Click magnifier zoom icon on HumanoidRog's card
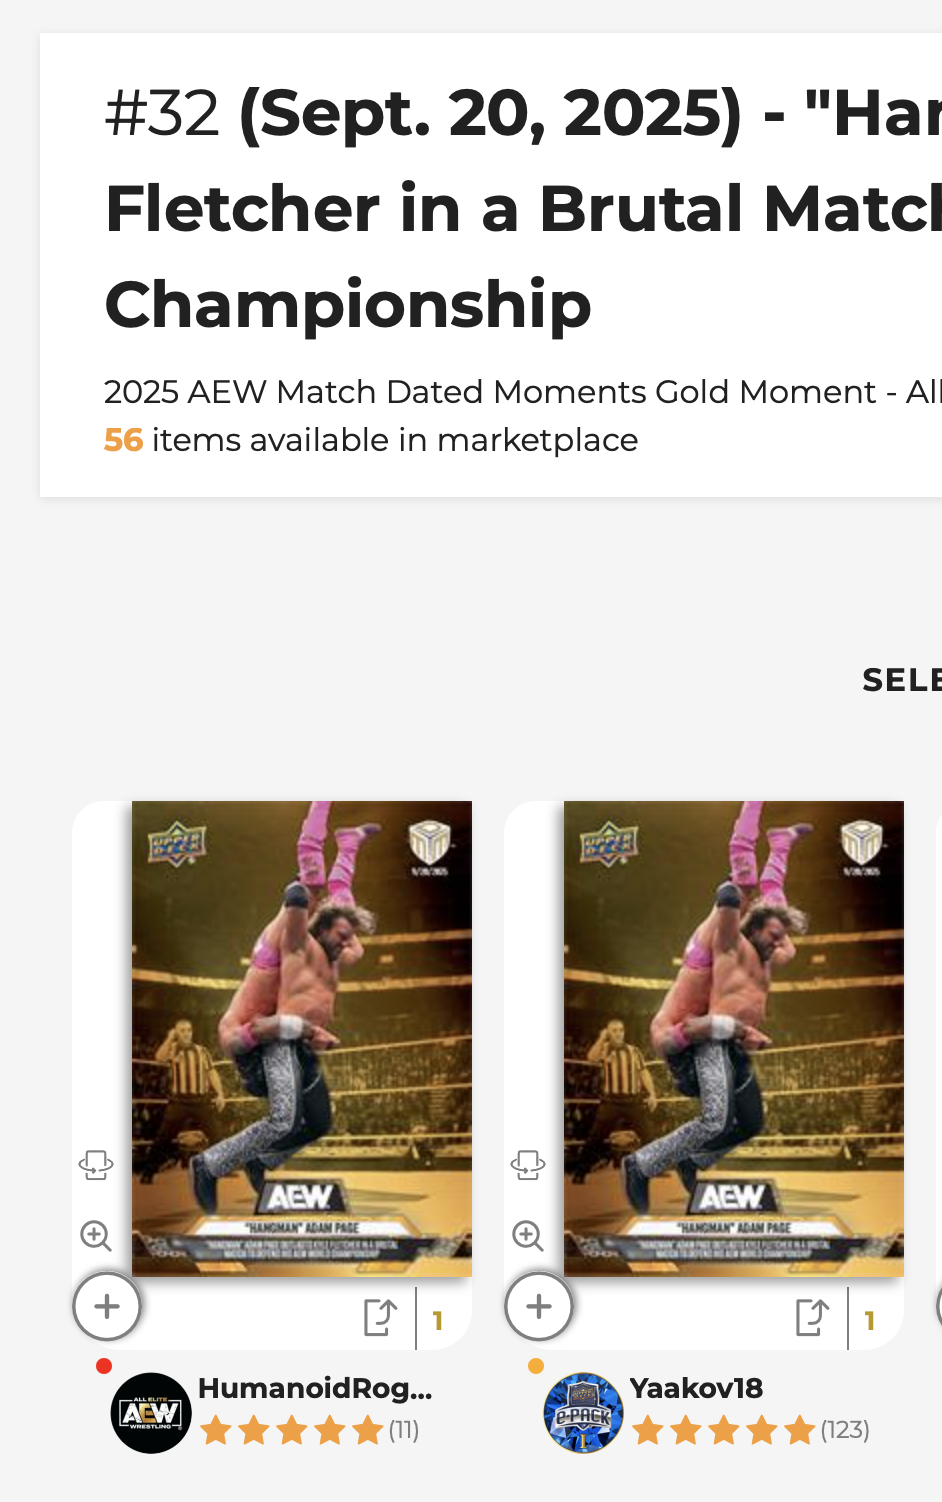Viewport: 942px width, 1502px height. (96, 1236)
